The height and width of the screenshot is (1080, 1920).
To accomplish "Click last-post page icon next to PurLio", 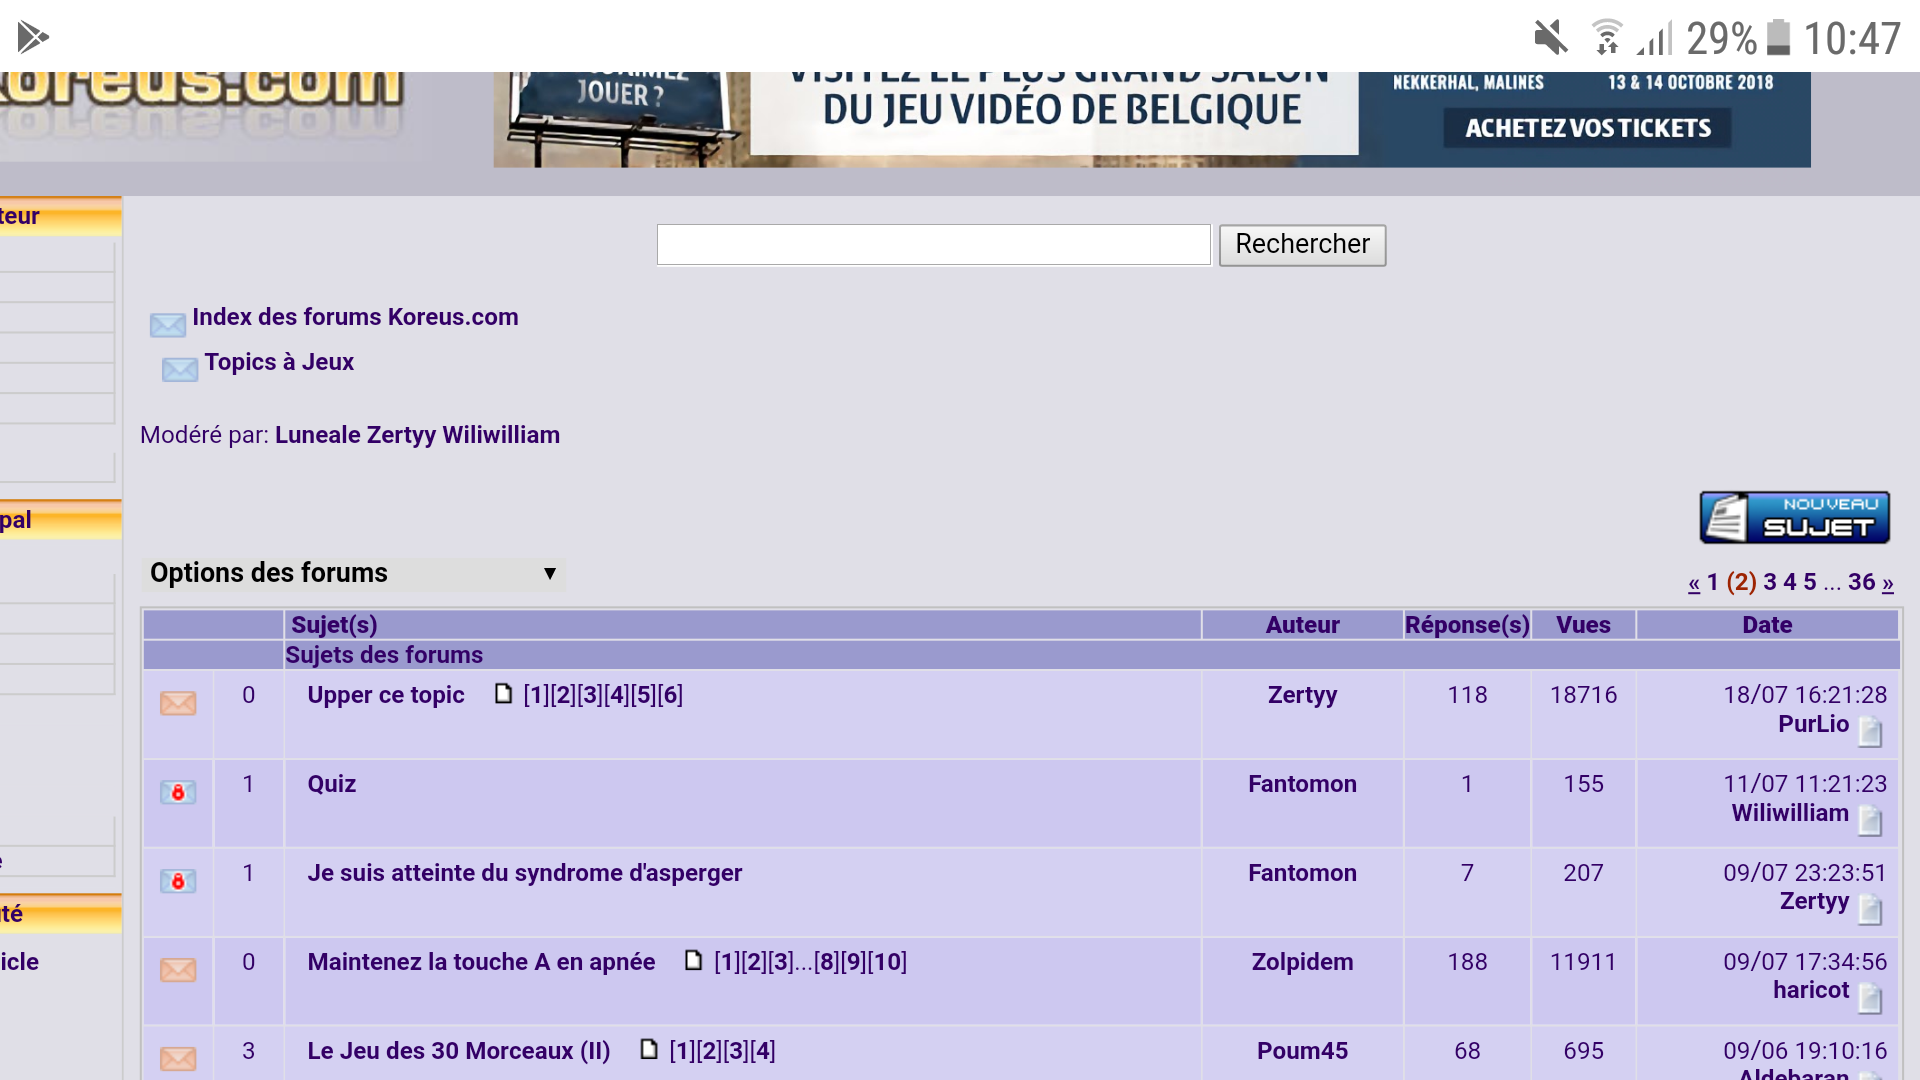I will [x=1870, y=731].
